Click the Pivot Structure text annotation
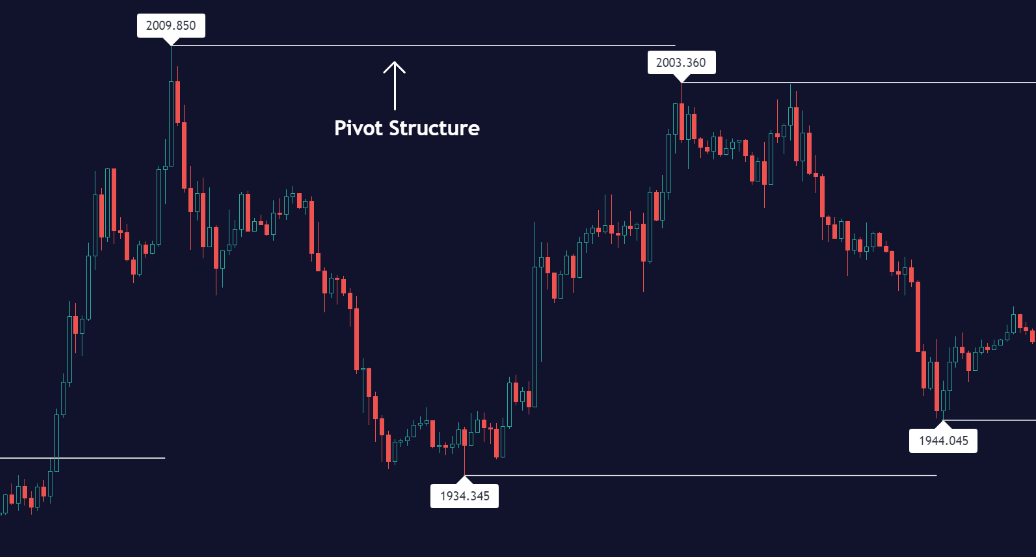1036x557 pixels. pos(407,128)
